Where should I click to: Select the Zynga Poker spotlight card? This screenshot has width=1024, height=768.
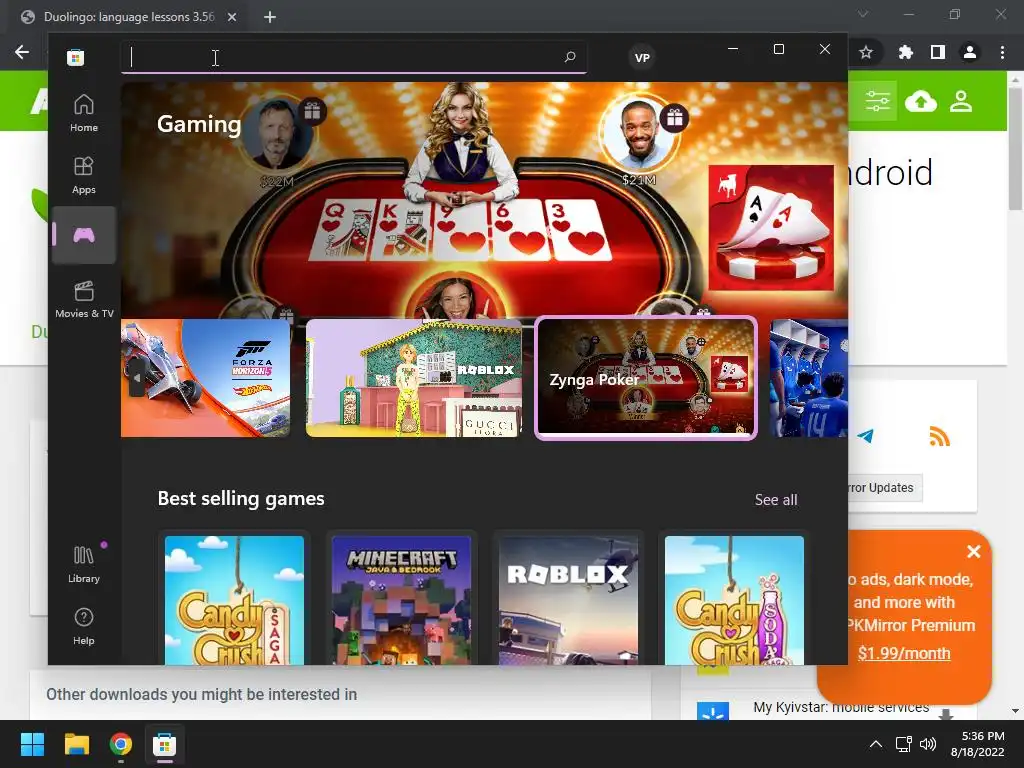646,378
